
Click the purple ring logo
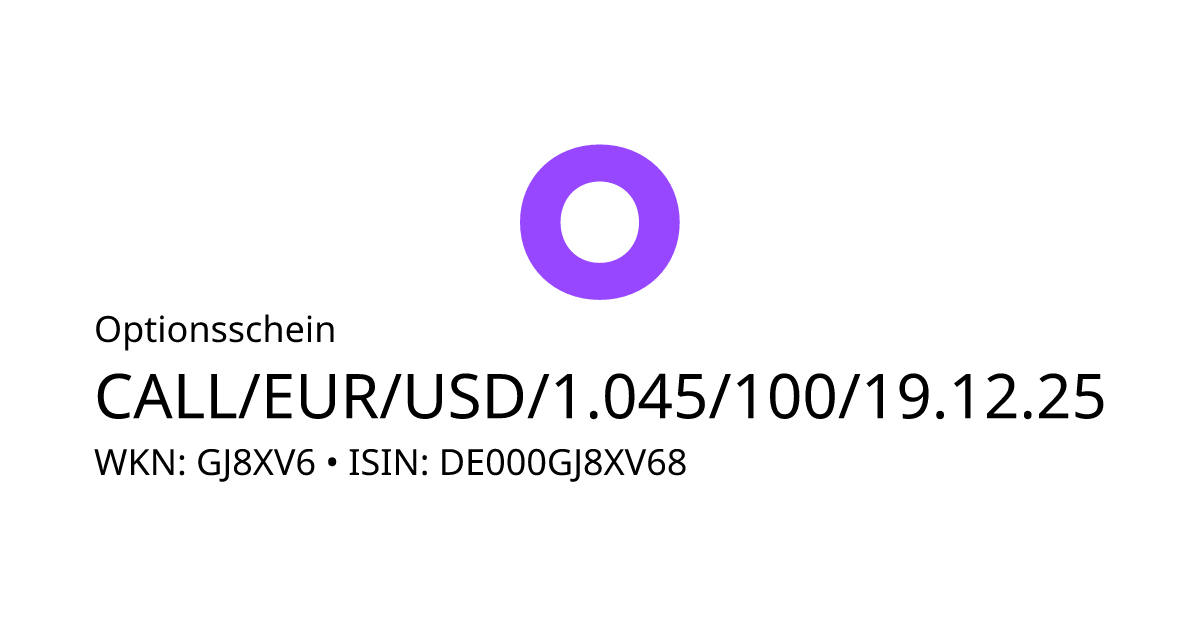(600, 221)
